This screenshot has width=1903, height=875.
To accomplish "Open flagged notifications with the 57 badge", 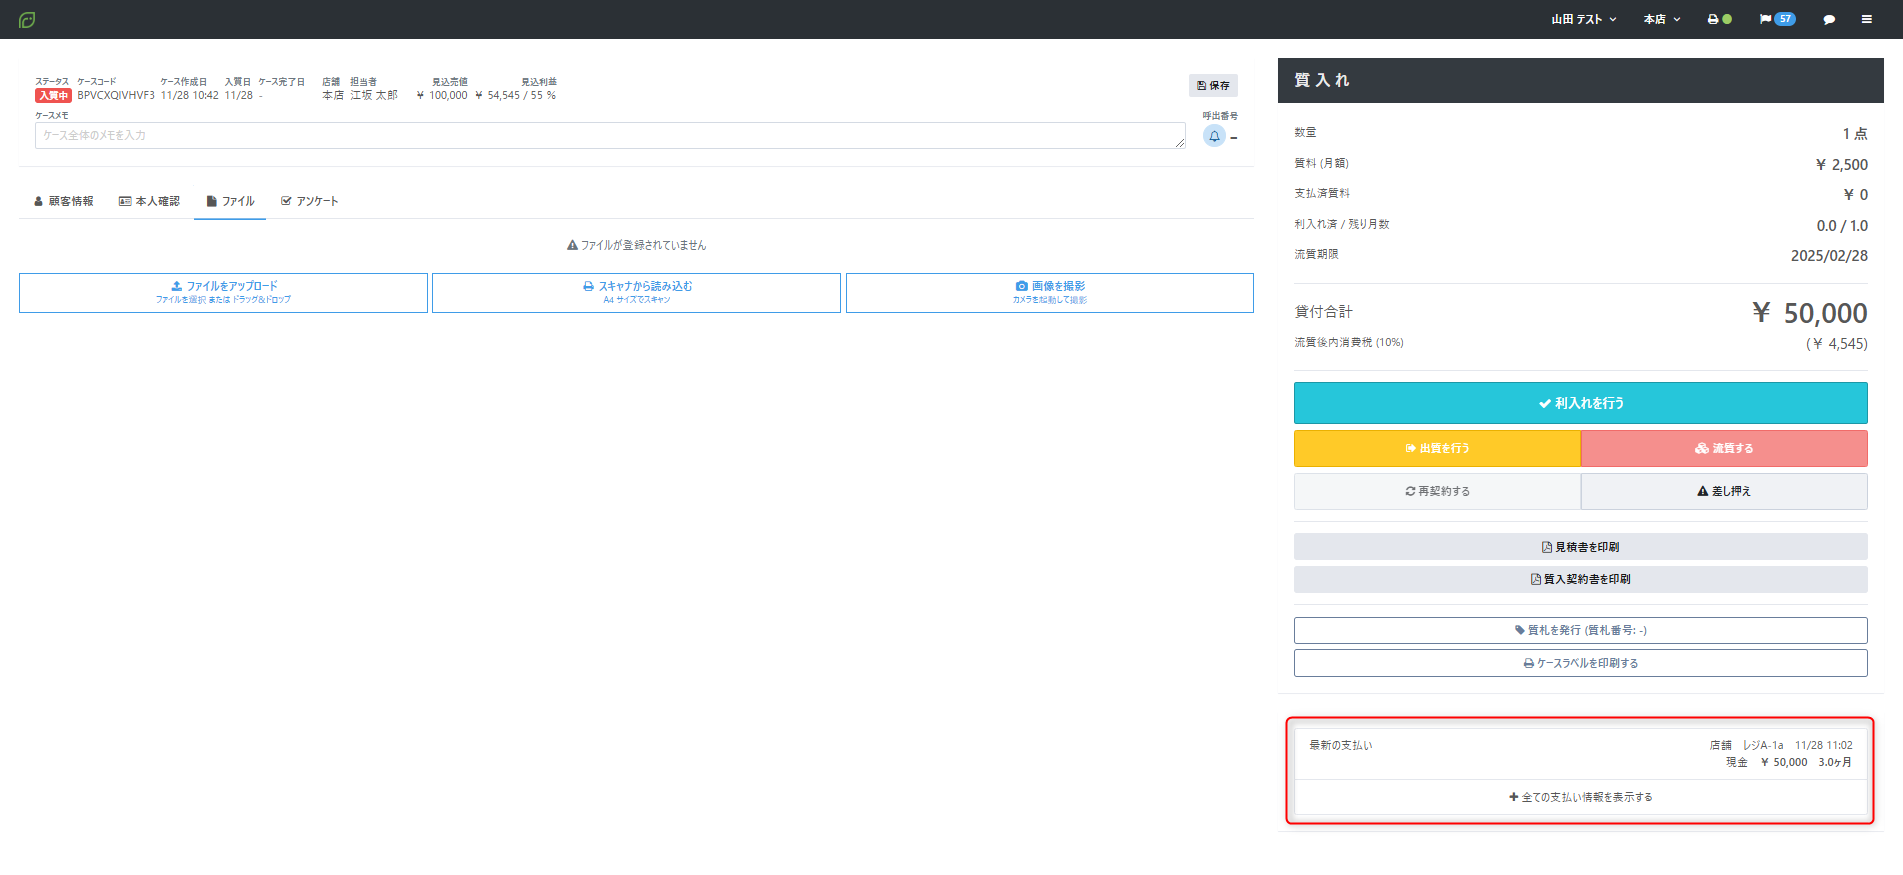I will pos(1777,19).
